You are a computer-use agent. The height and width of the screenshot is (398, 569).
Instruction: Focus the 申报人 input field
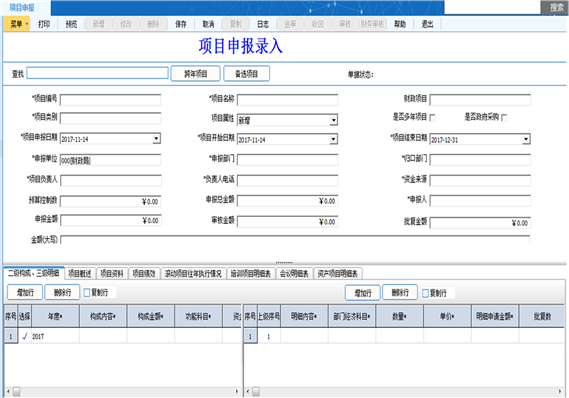coord(480,201)
